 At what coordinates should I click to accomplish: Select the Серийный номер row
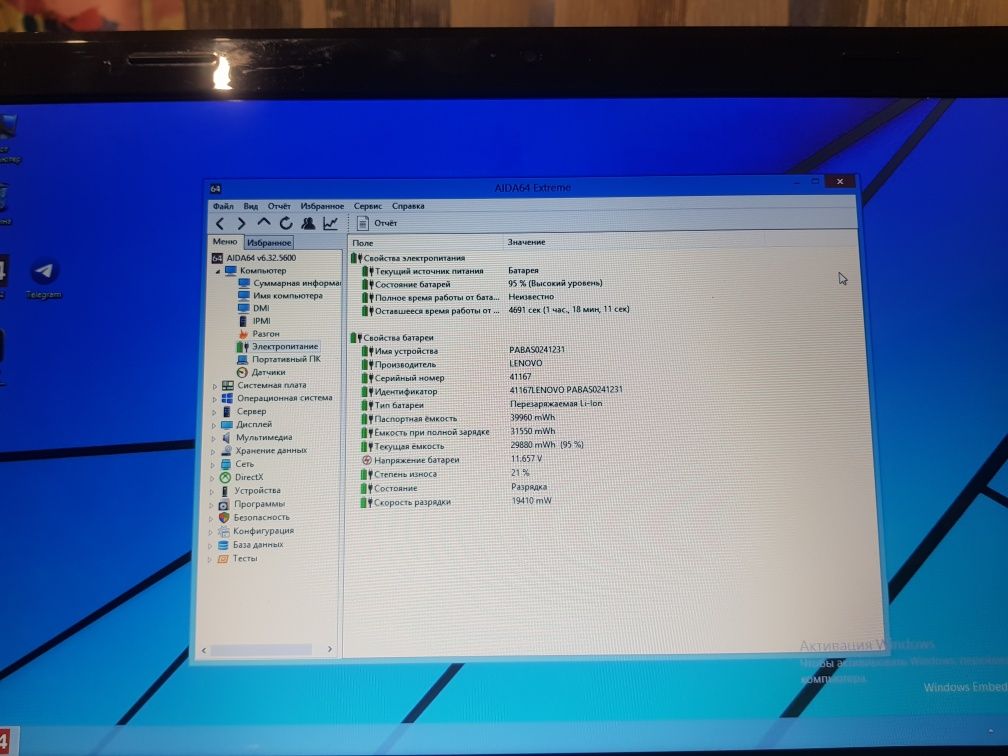coord(446,377)
